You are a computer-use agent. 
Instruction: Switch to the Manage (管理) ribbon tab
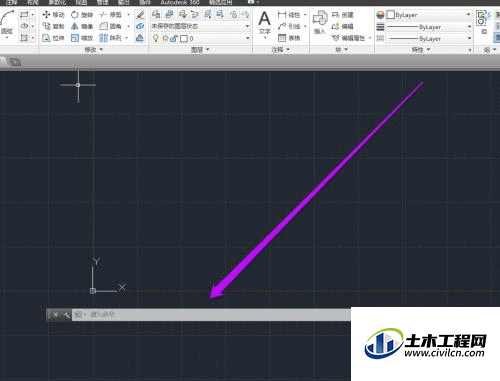102,2
